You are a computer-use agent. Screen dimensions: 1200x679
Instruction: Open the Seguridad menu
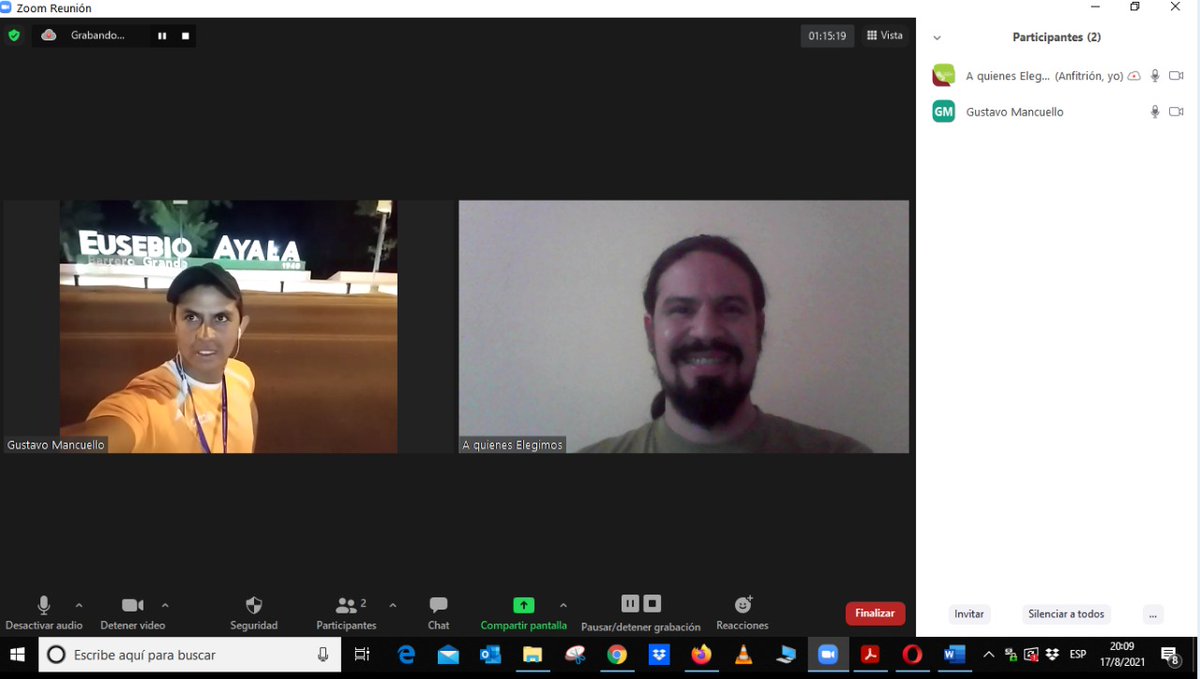254,613
